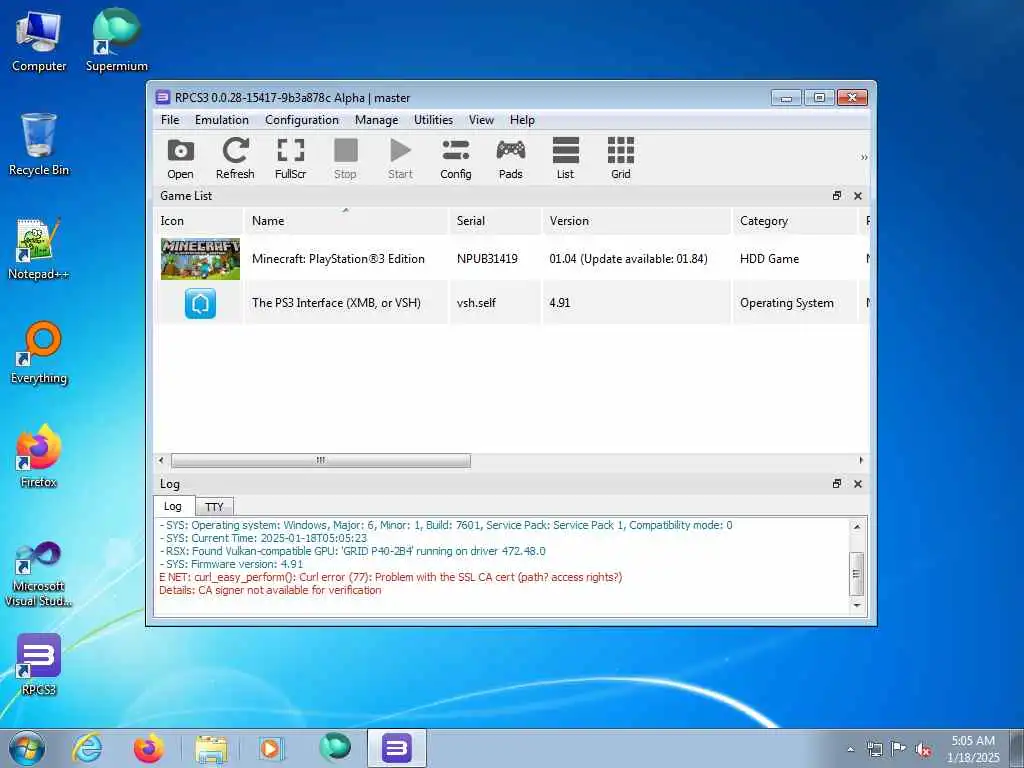
Task: Start emulation with the Start icon
Action: point(400,158)
